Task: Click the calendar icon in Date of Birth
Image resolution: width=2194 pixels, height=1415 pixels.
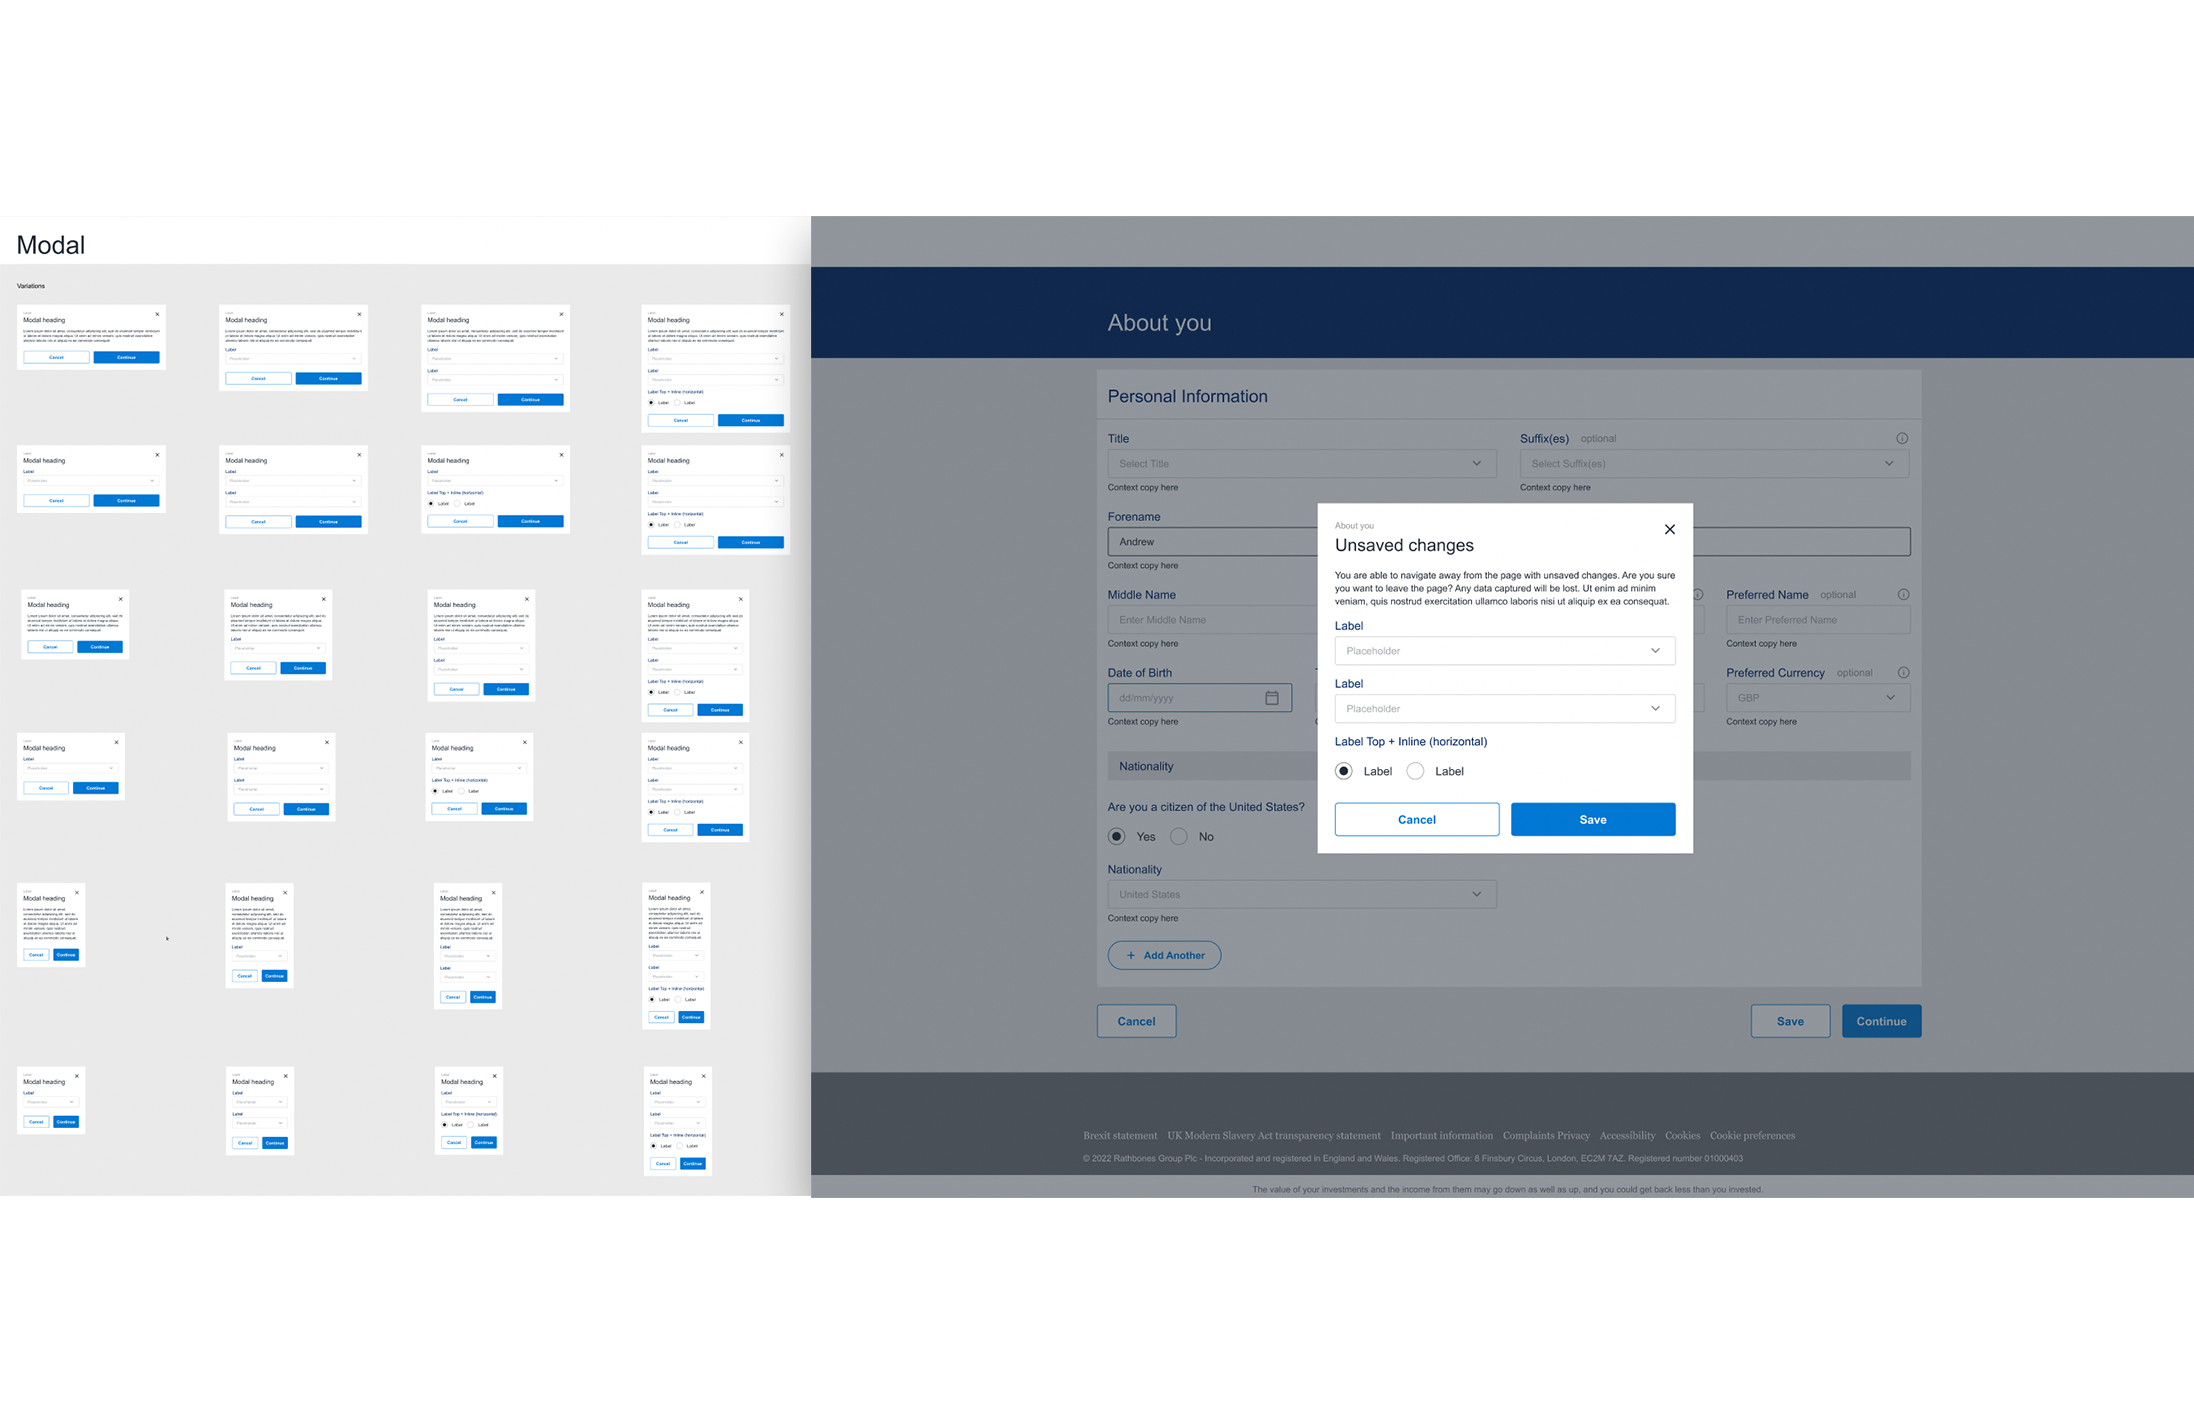Action: pyautogui.click(x=1271, y=698)
